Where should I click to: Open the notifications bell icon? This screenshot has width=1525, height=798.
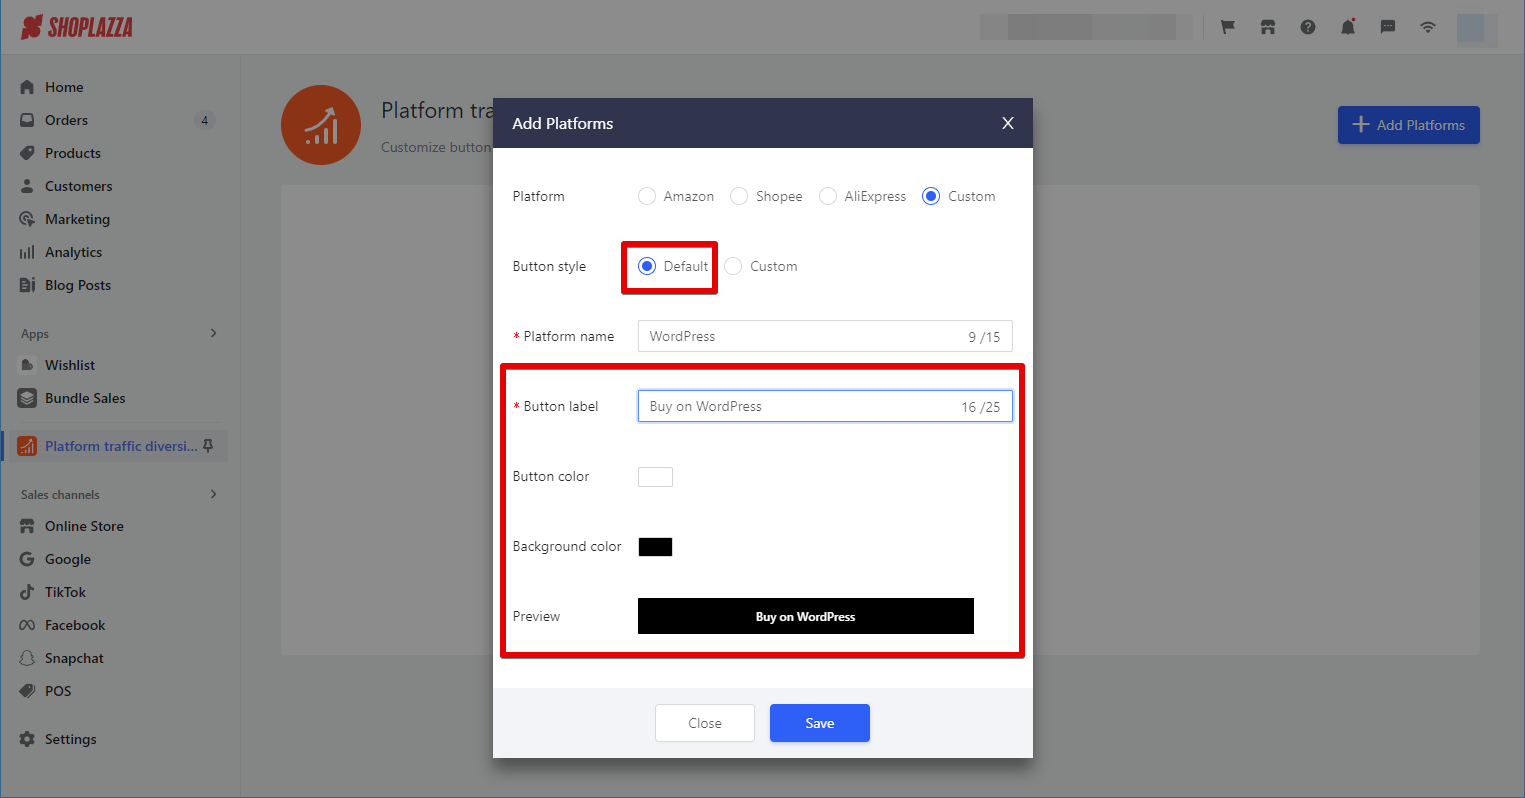click(1348, 27)
